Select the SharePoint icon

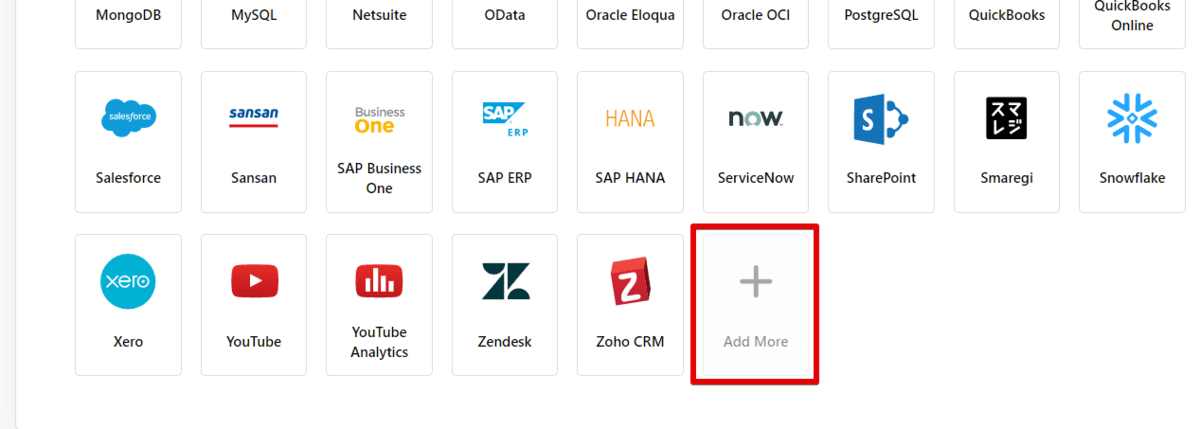click(881, 119)
